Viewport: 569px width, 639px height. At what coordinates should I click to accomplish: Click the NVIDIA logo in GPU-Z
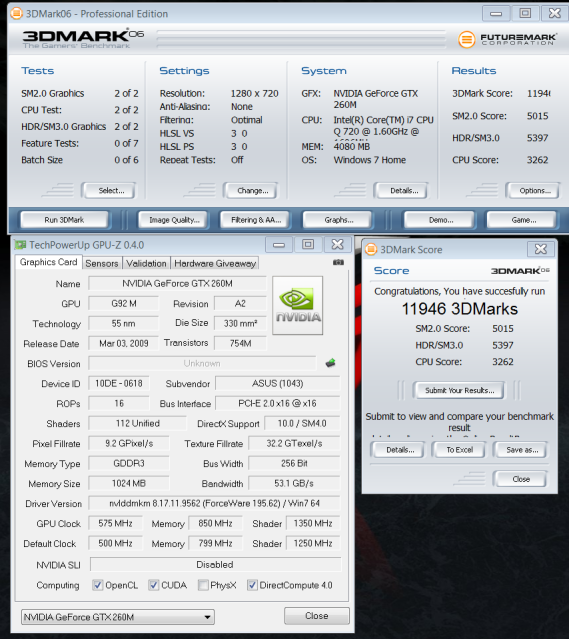click(x=298, y=305)
